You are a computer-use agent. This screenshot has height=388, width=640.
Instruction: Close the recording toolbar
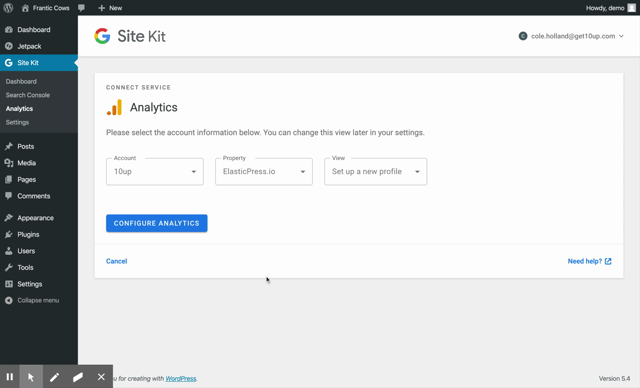[x=101, y=377]
